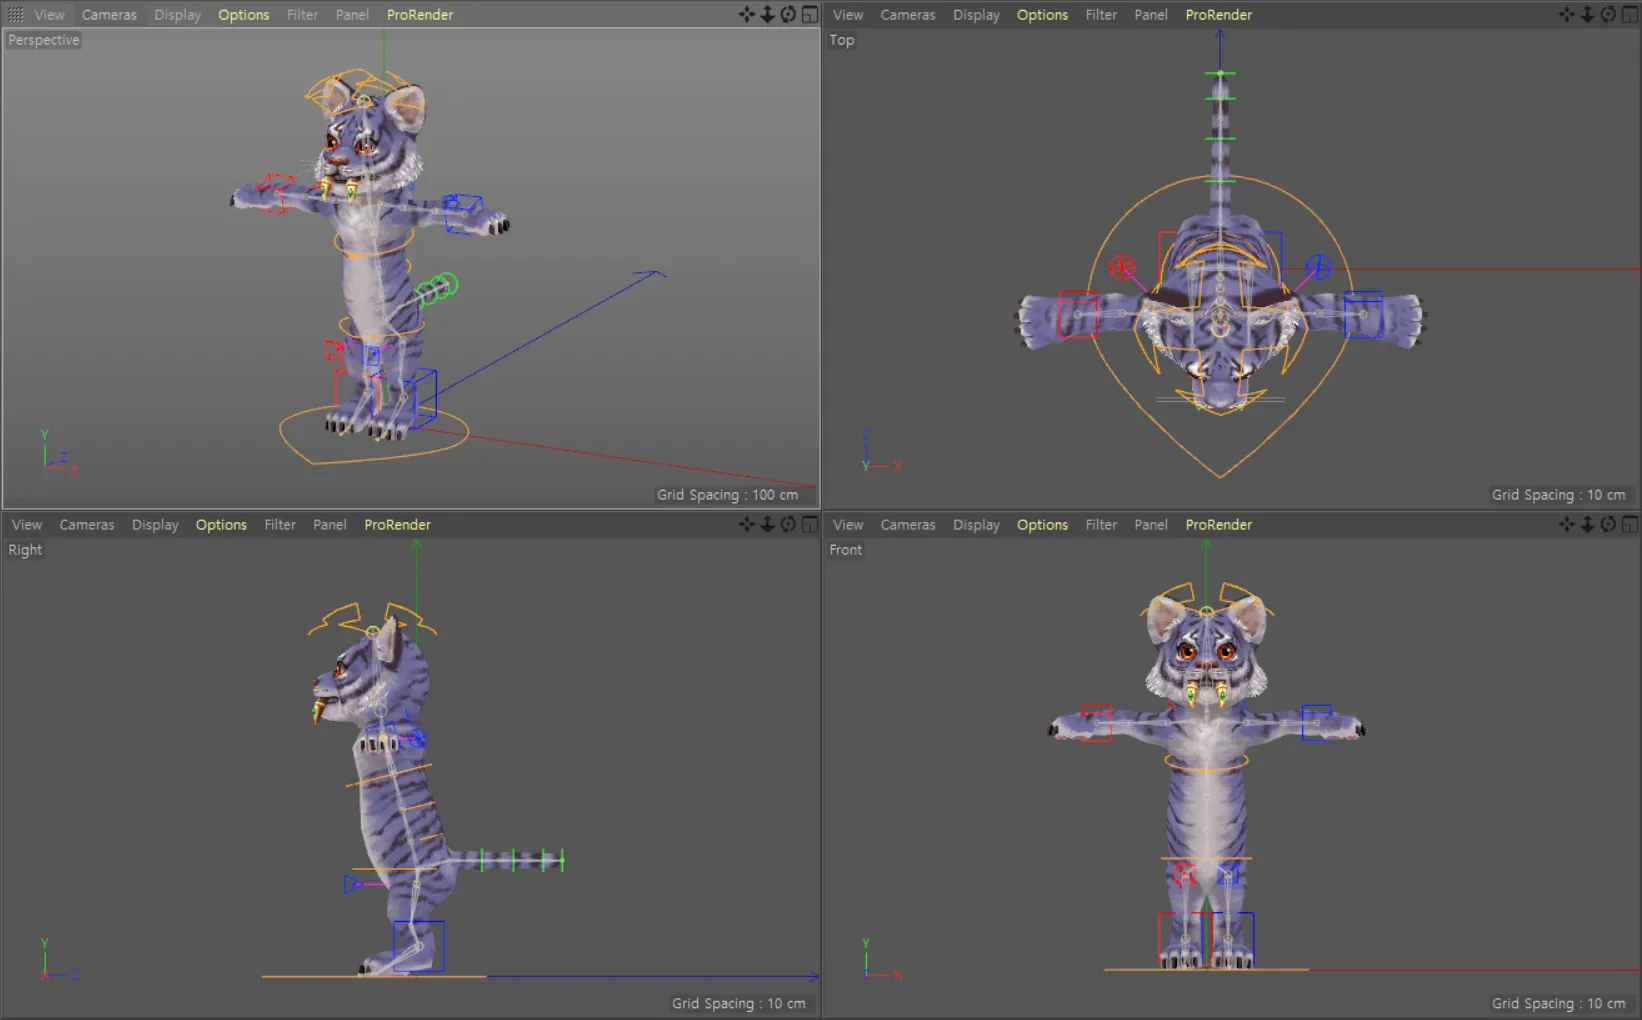1642x1020 pixels.
Task: Open the ProRender menu in the Right viewport
Action: point(397,525)
